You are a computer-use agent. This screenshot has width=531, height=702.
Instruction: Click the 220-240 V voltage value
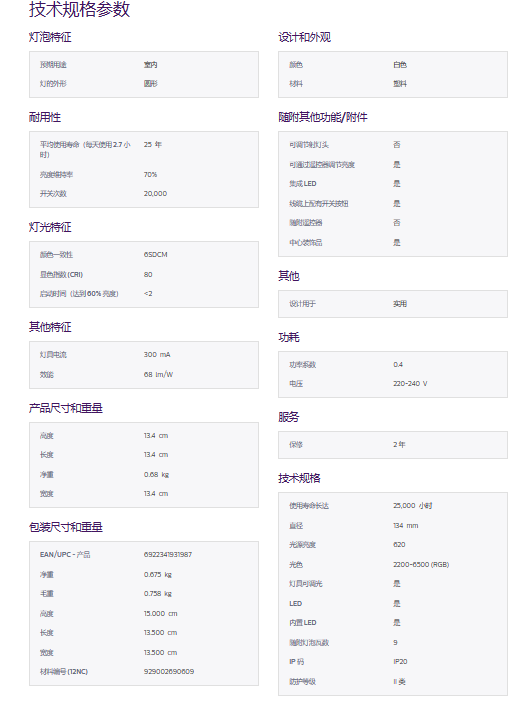click(410, 383)
